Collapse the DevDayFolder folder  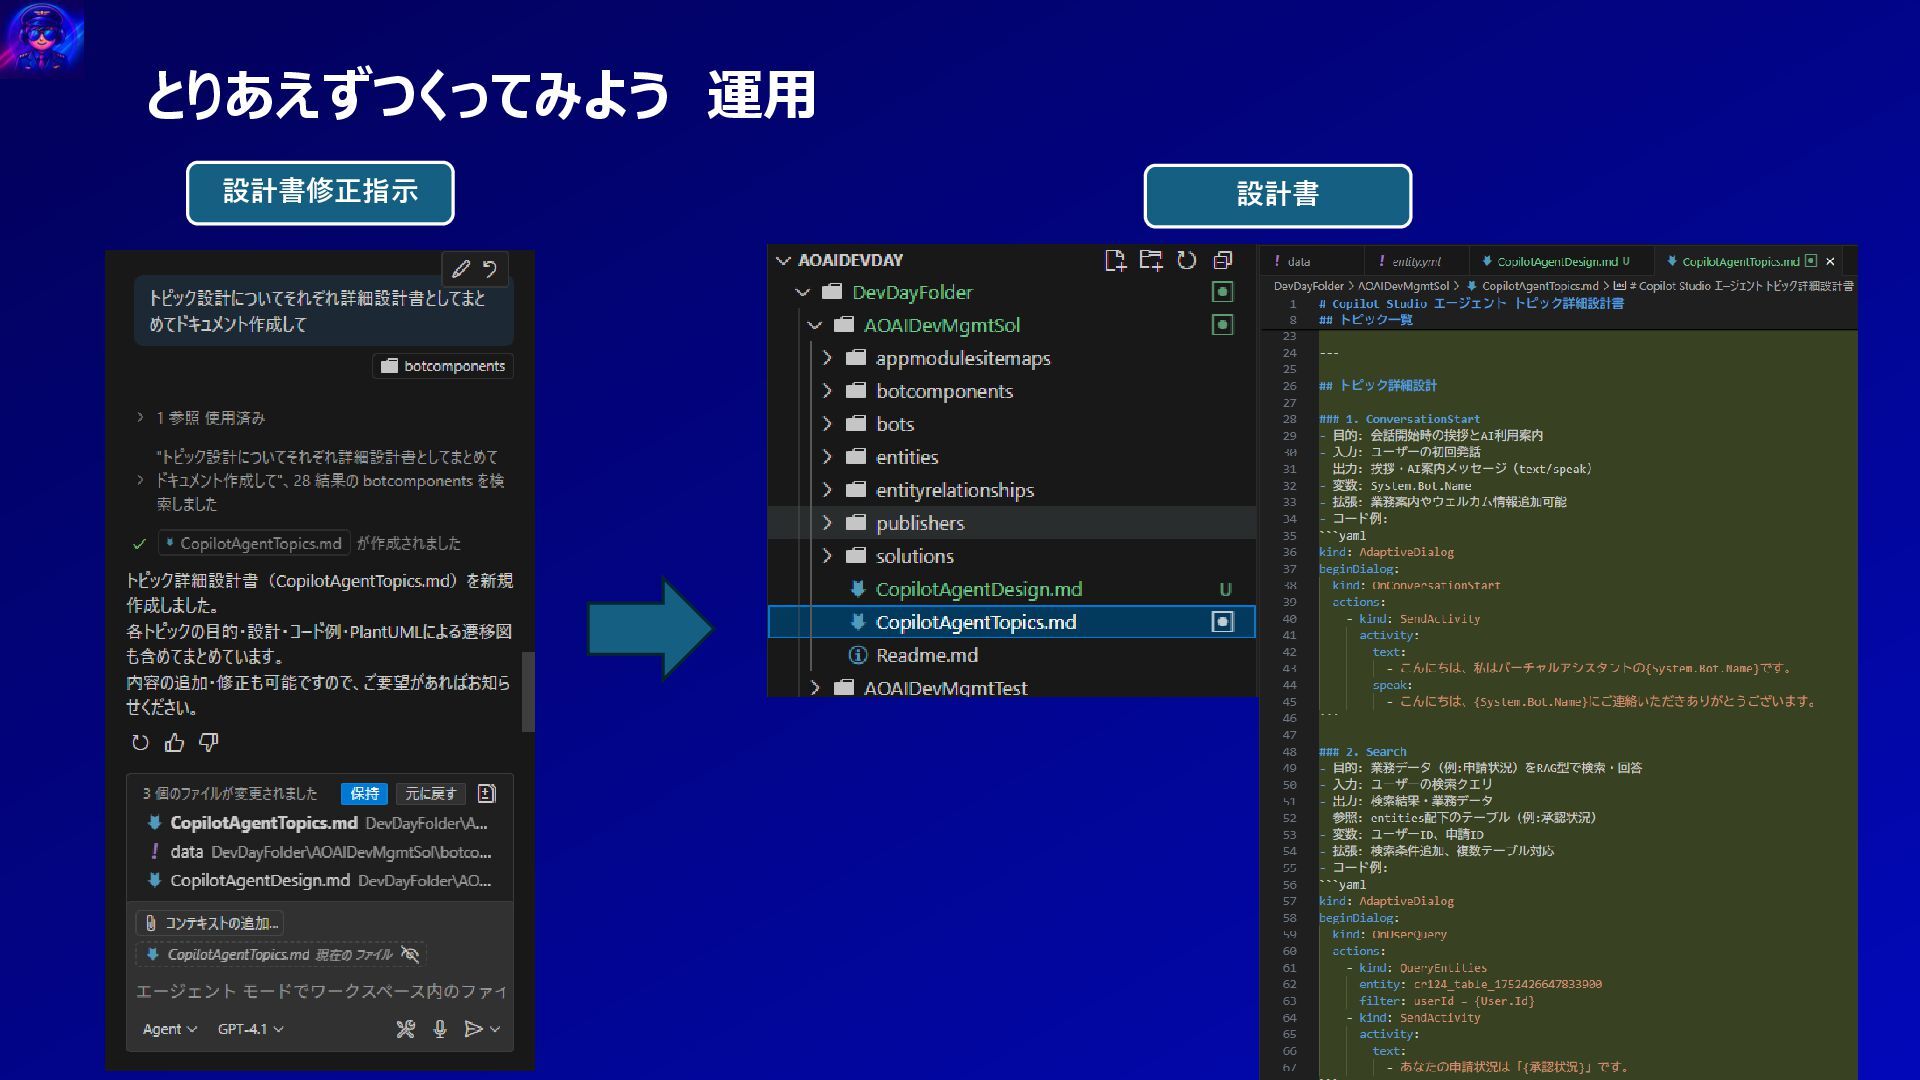(x=802, y=292)
